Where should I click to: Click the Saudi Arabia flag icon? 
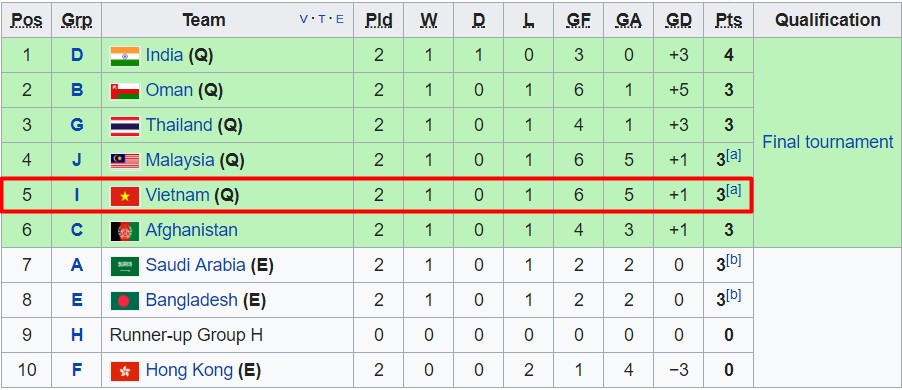coord(125,266)
